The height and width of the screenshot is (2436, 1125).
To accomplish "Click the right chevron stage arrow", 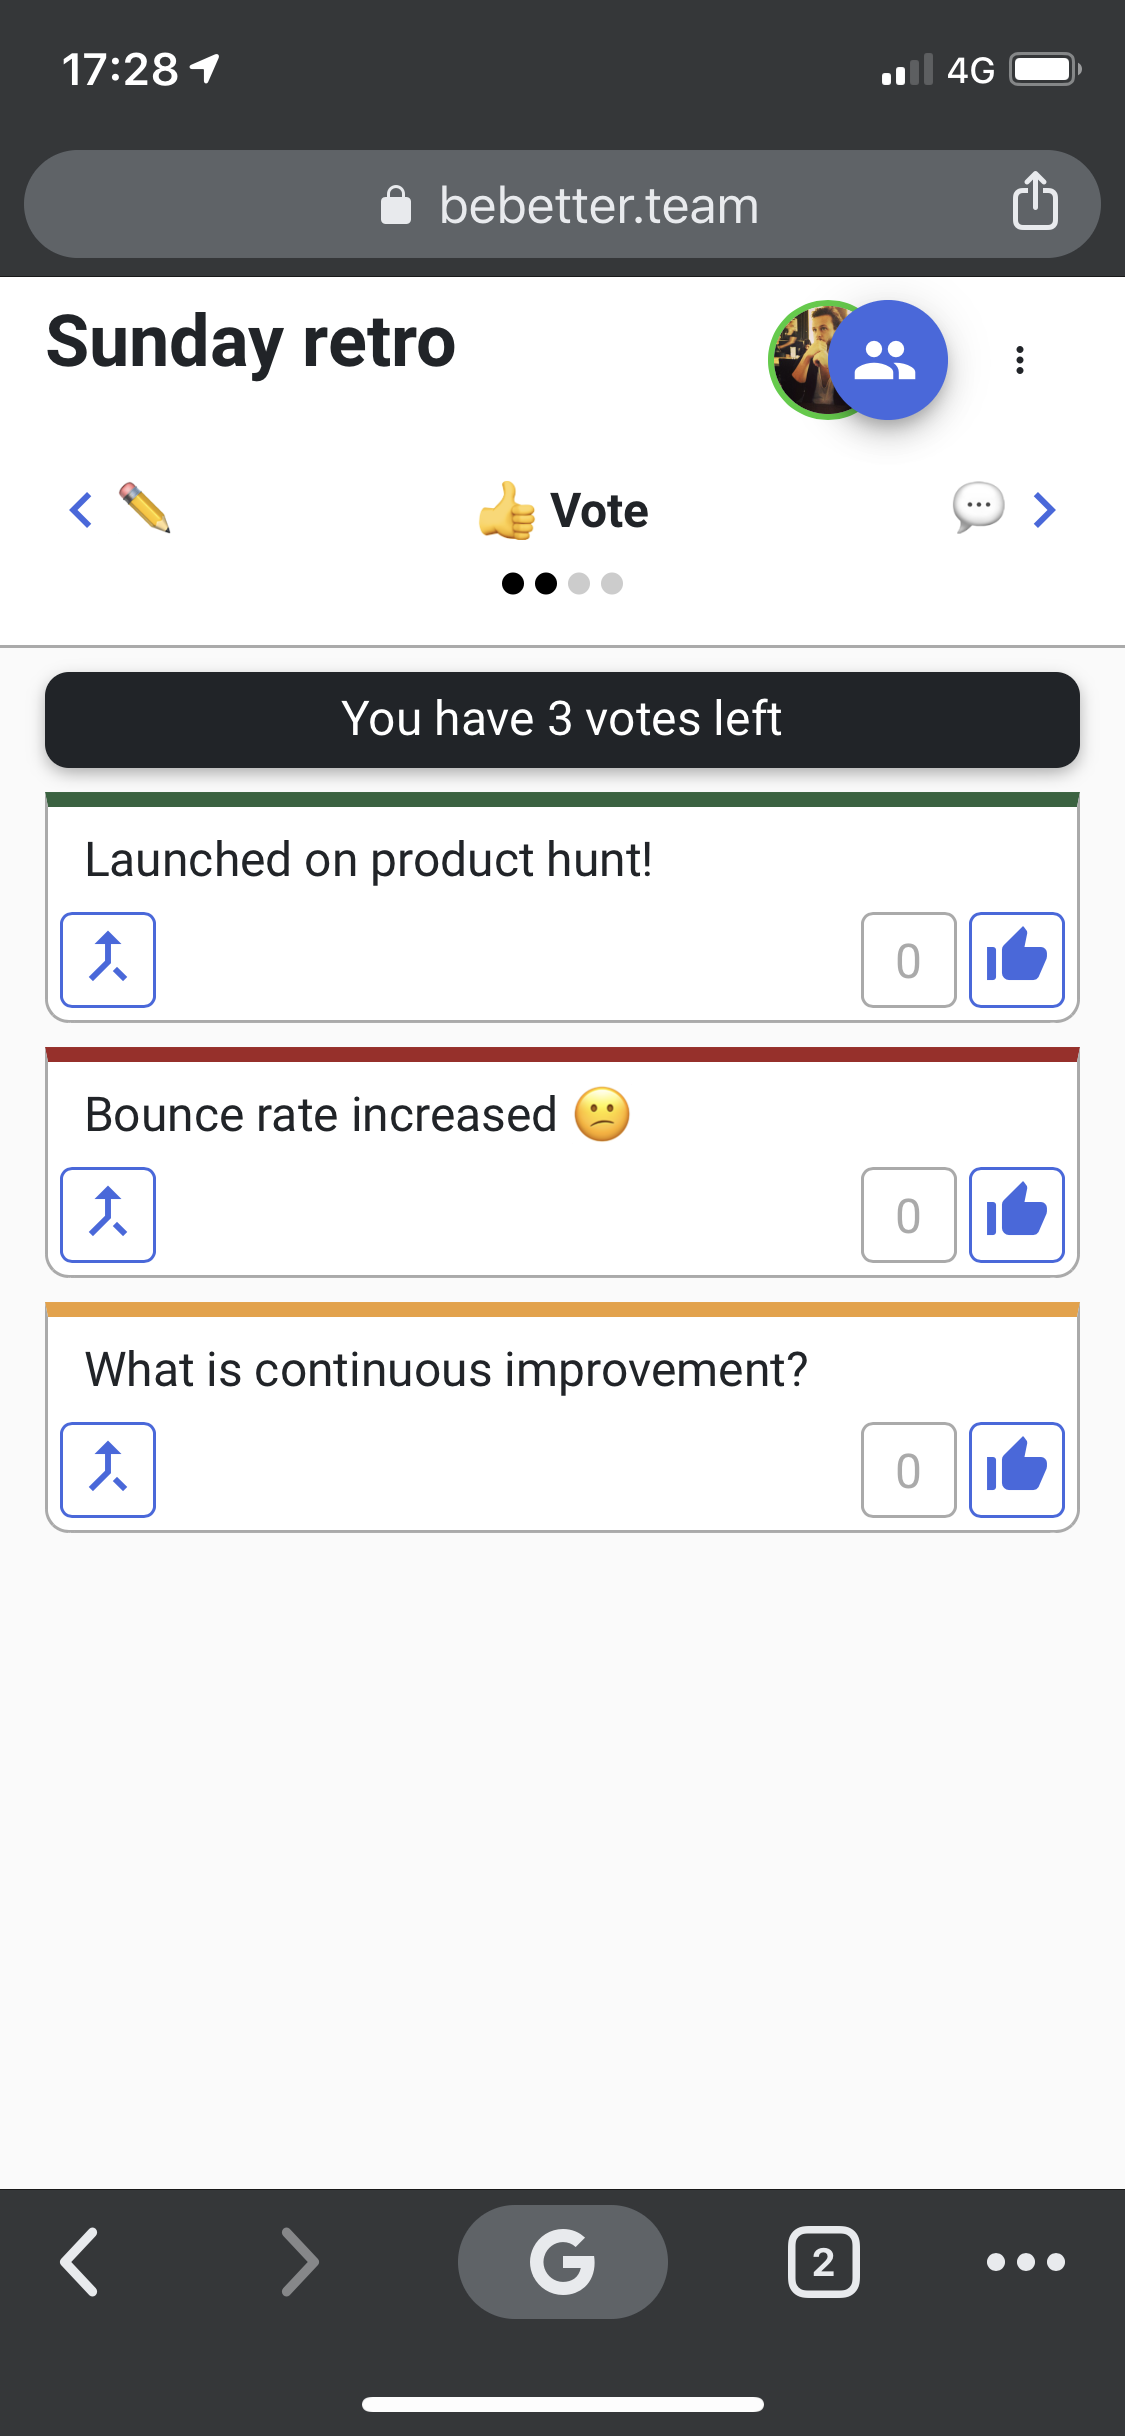I will [1044, 510].
